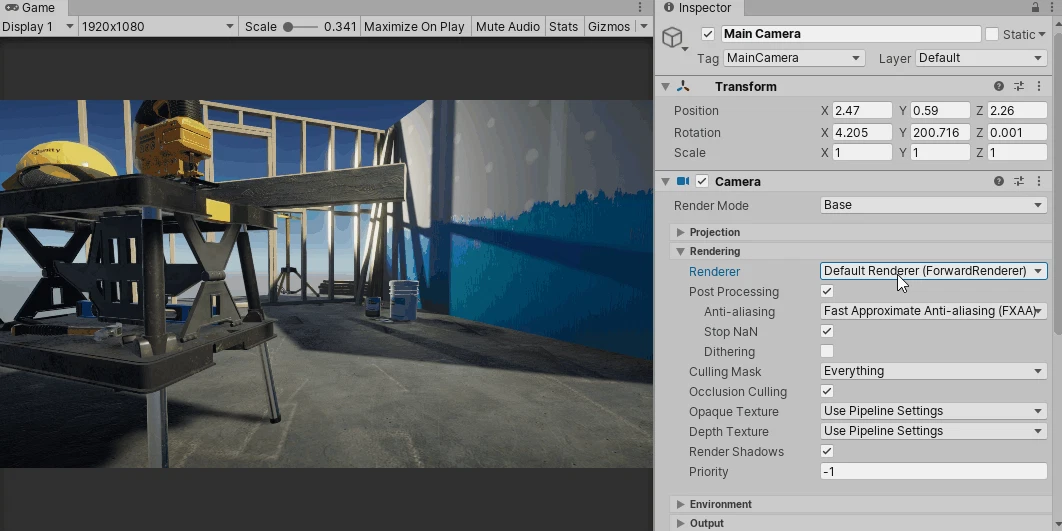This screenshot has height=531, width=1062.
Task: Click the Transform component icon
Action: click(x=683, y=86)
